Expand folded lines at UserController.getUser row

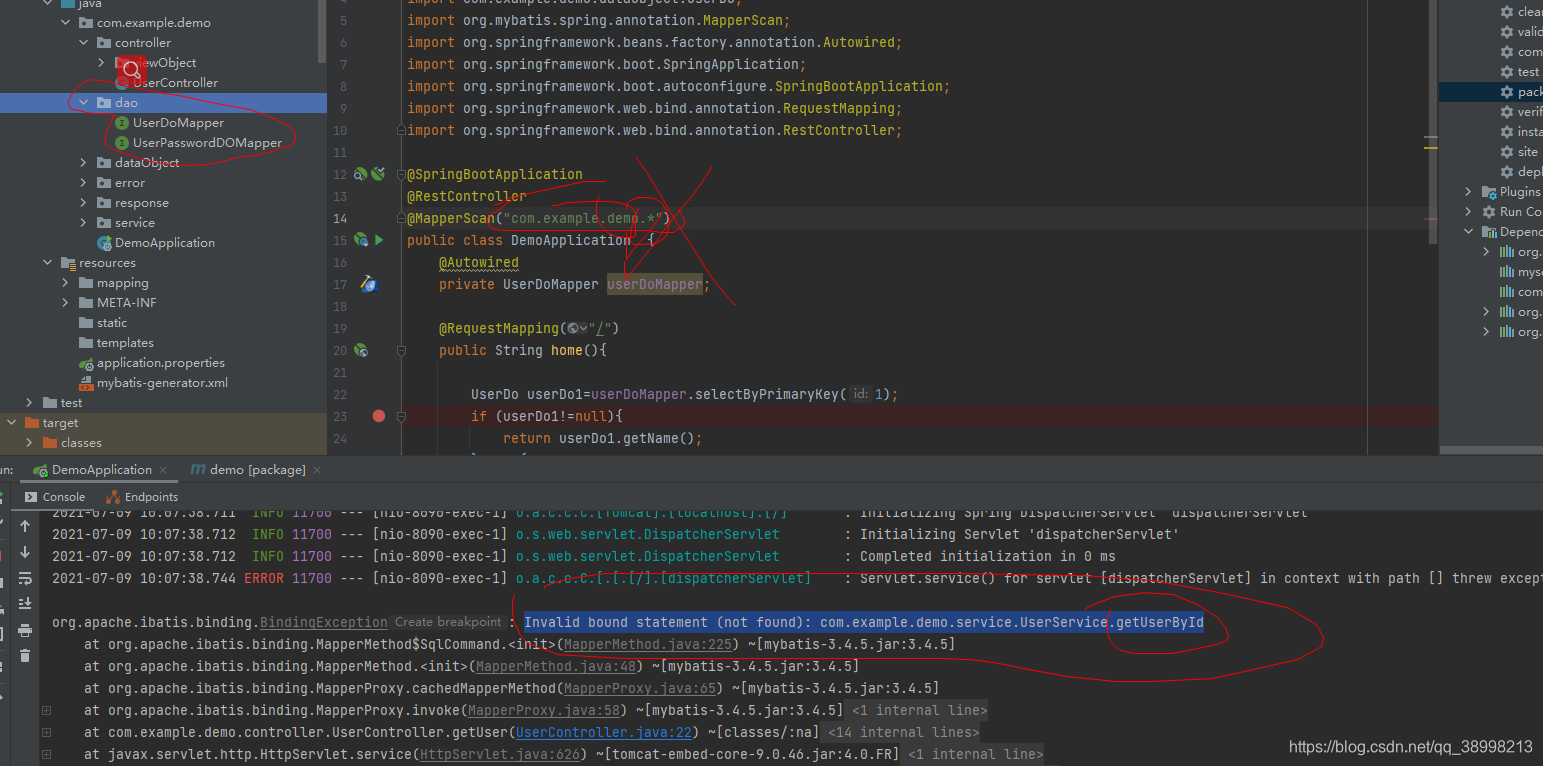(x=46, y=732)
